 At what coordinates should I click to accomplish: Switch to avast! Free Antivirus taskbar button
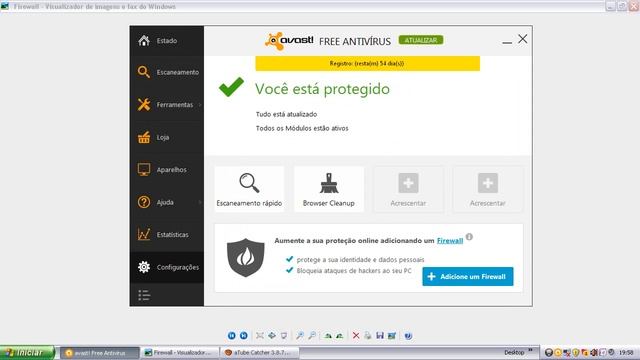tap(100, 353)
